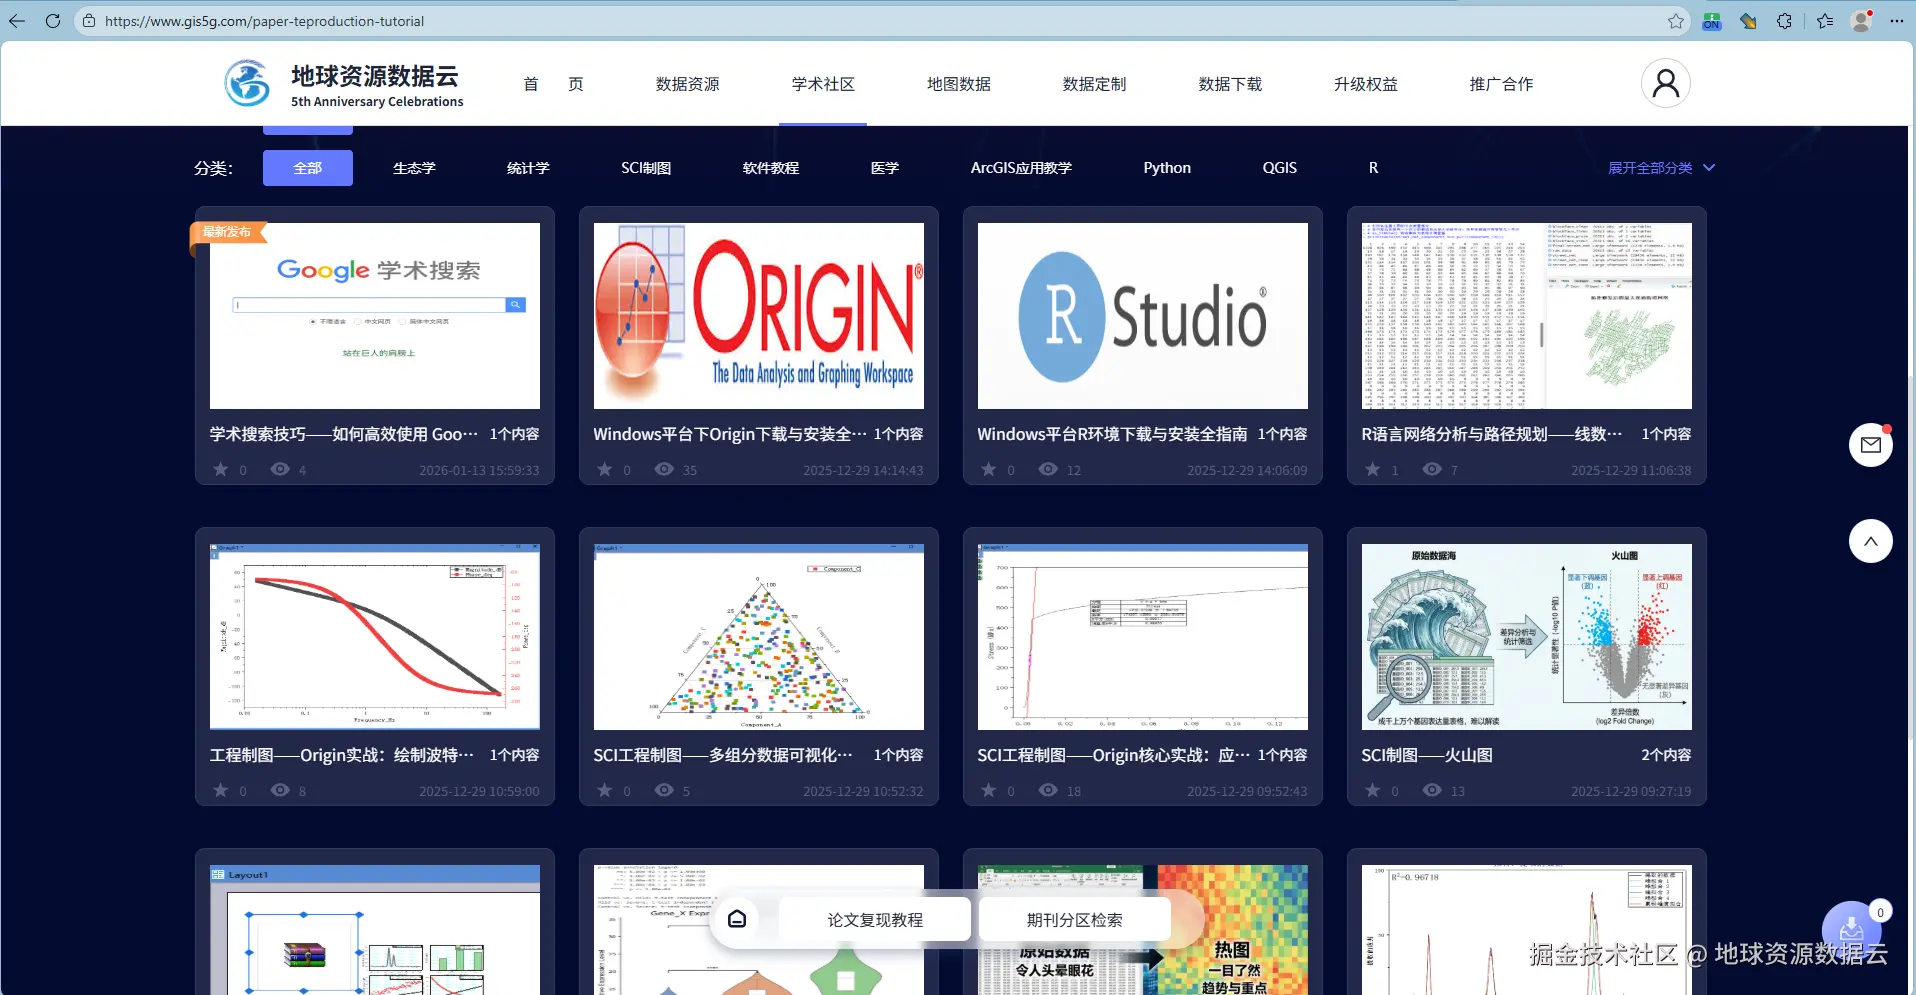Click the site info lock icon
This screenshot has width=1916, height=995.
(89, 21)
